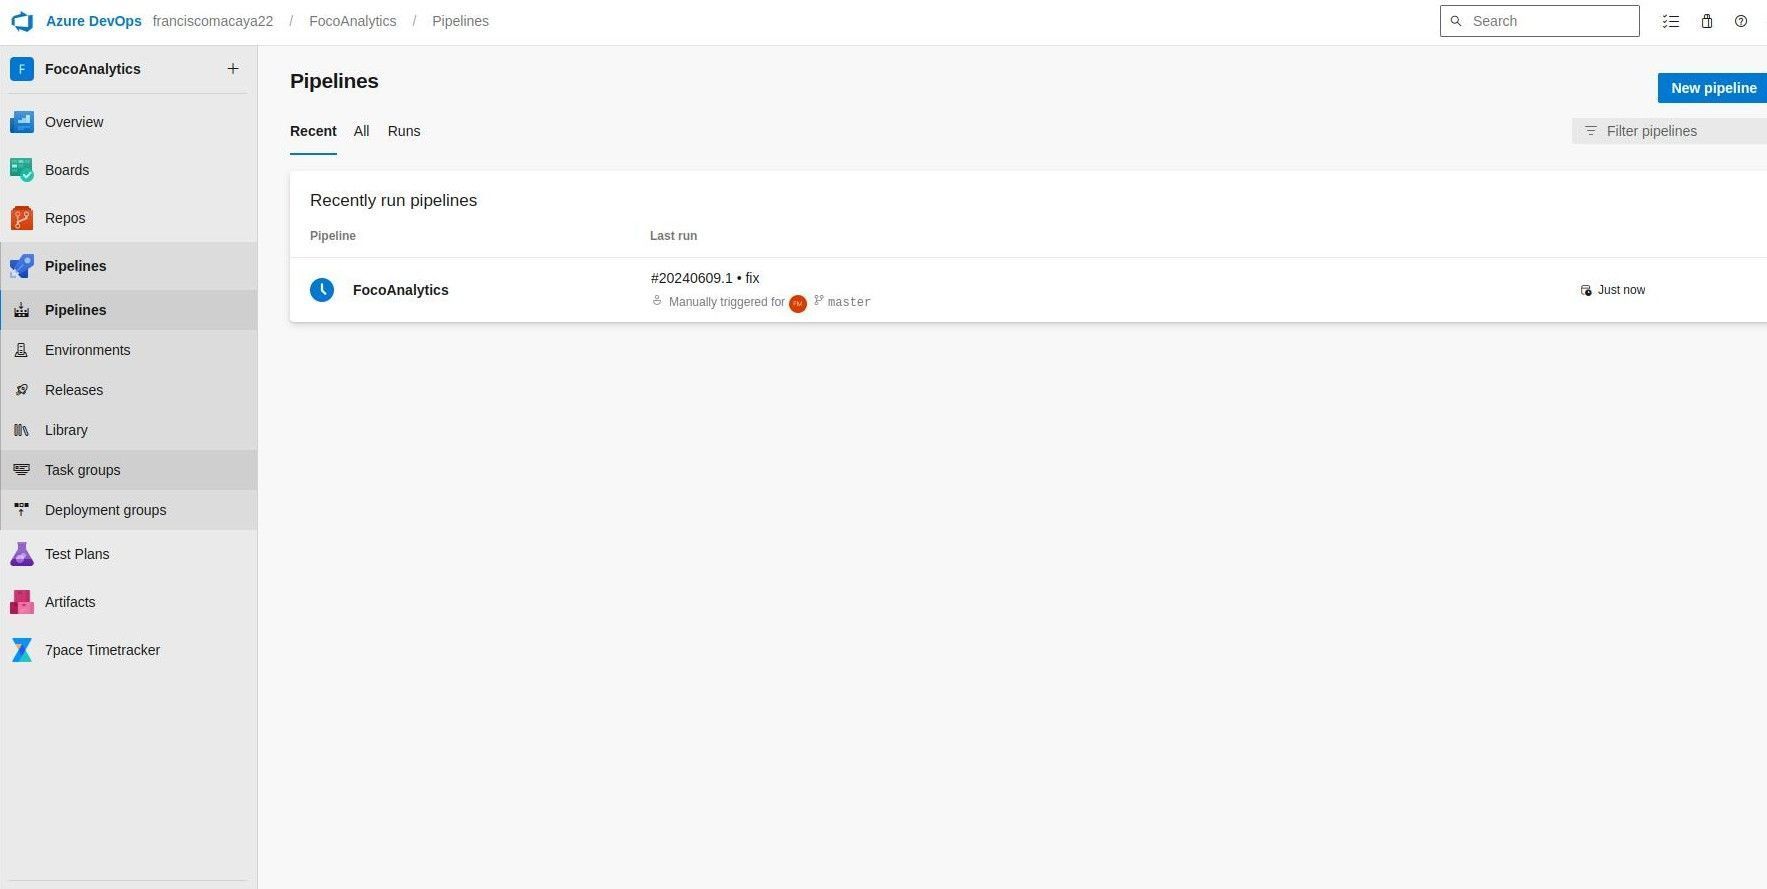Select Deployment groups in the sidebar
The image size is (1767, 889).
click(x=129, y=510)
